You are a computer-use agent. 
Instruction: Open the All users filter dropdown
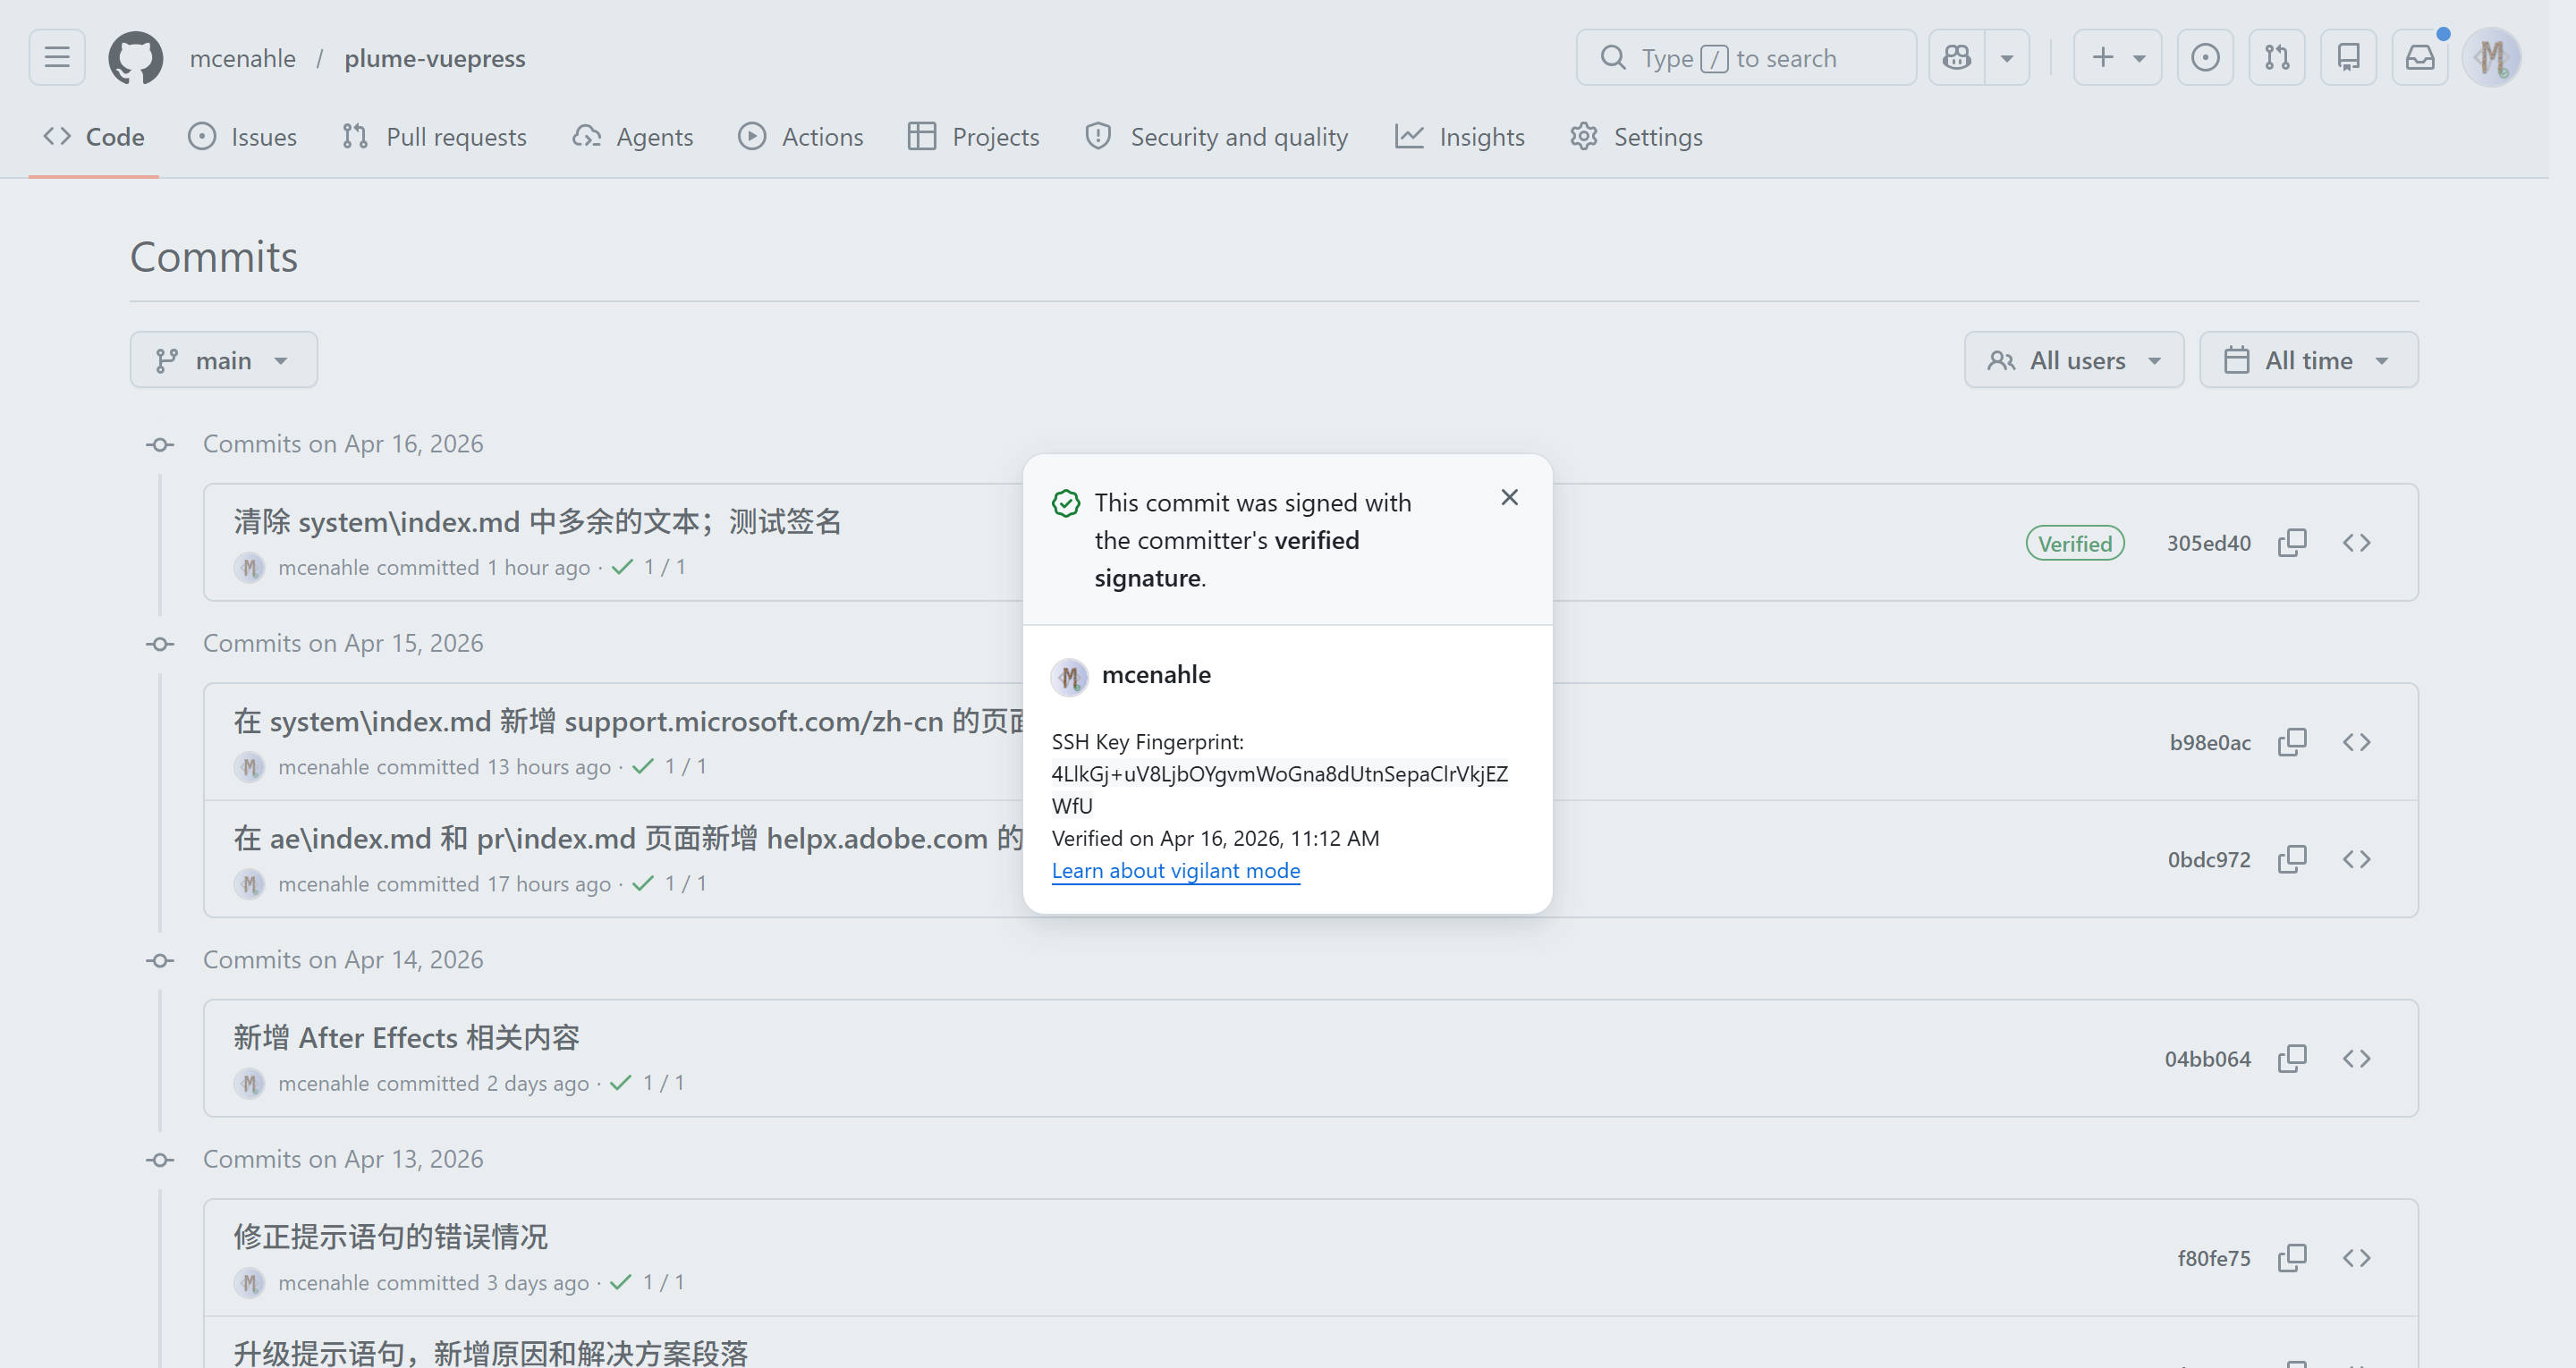pos(2073,359)
